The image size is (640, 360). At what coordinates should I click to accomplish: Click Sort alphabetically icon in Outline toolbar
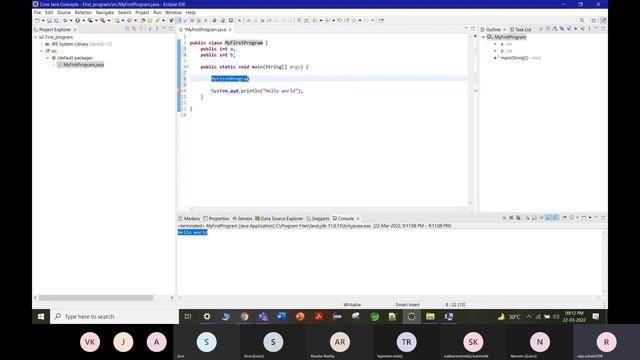pyautogui.click(x=555, y=29)
